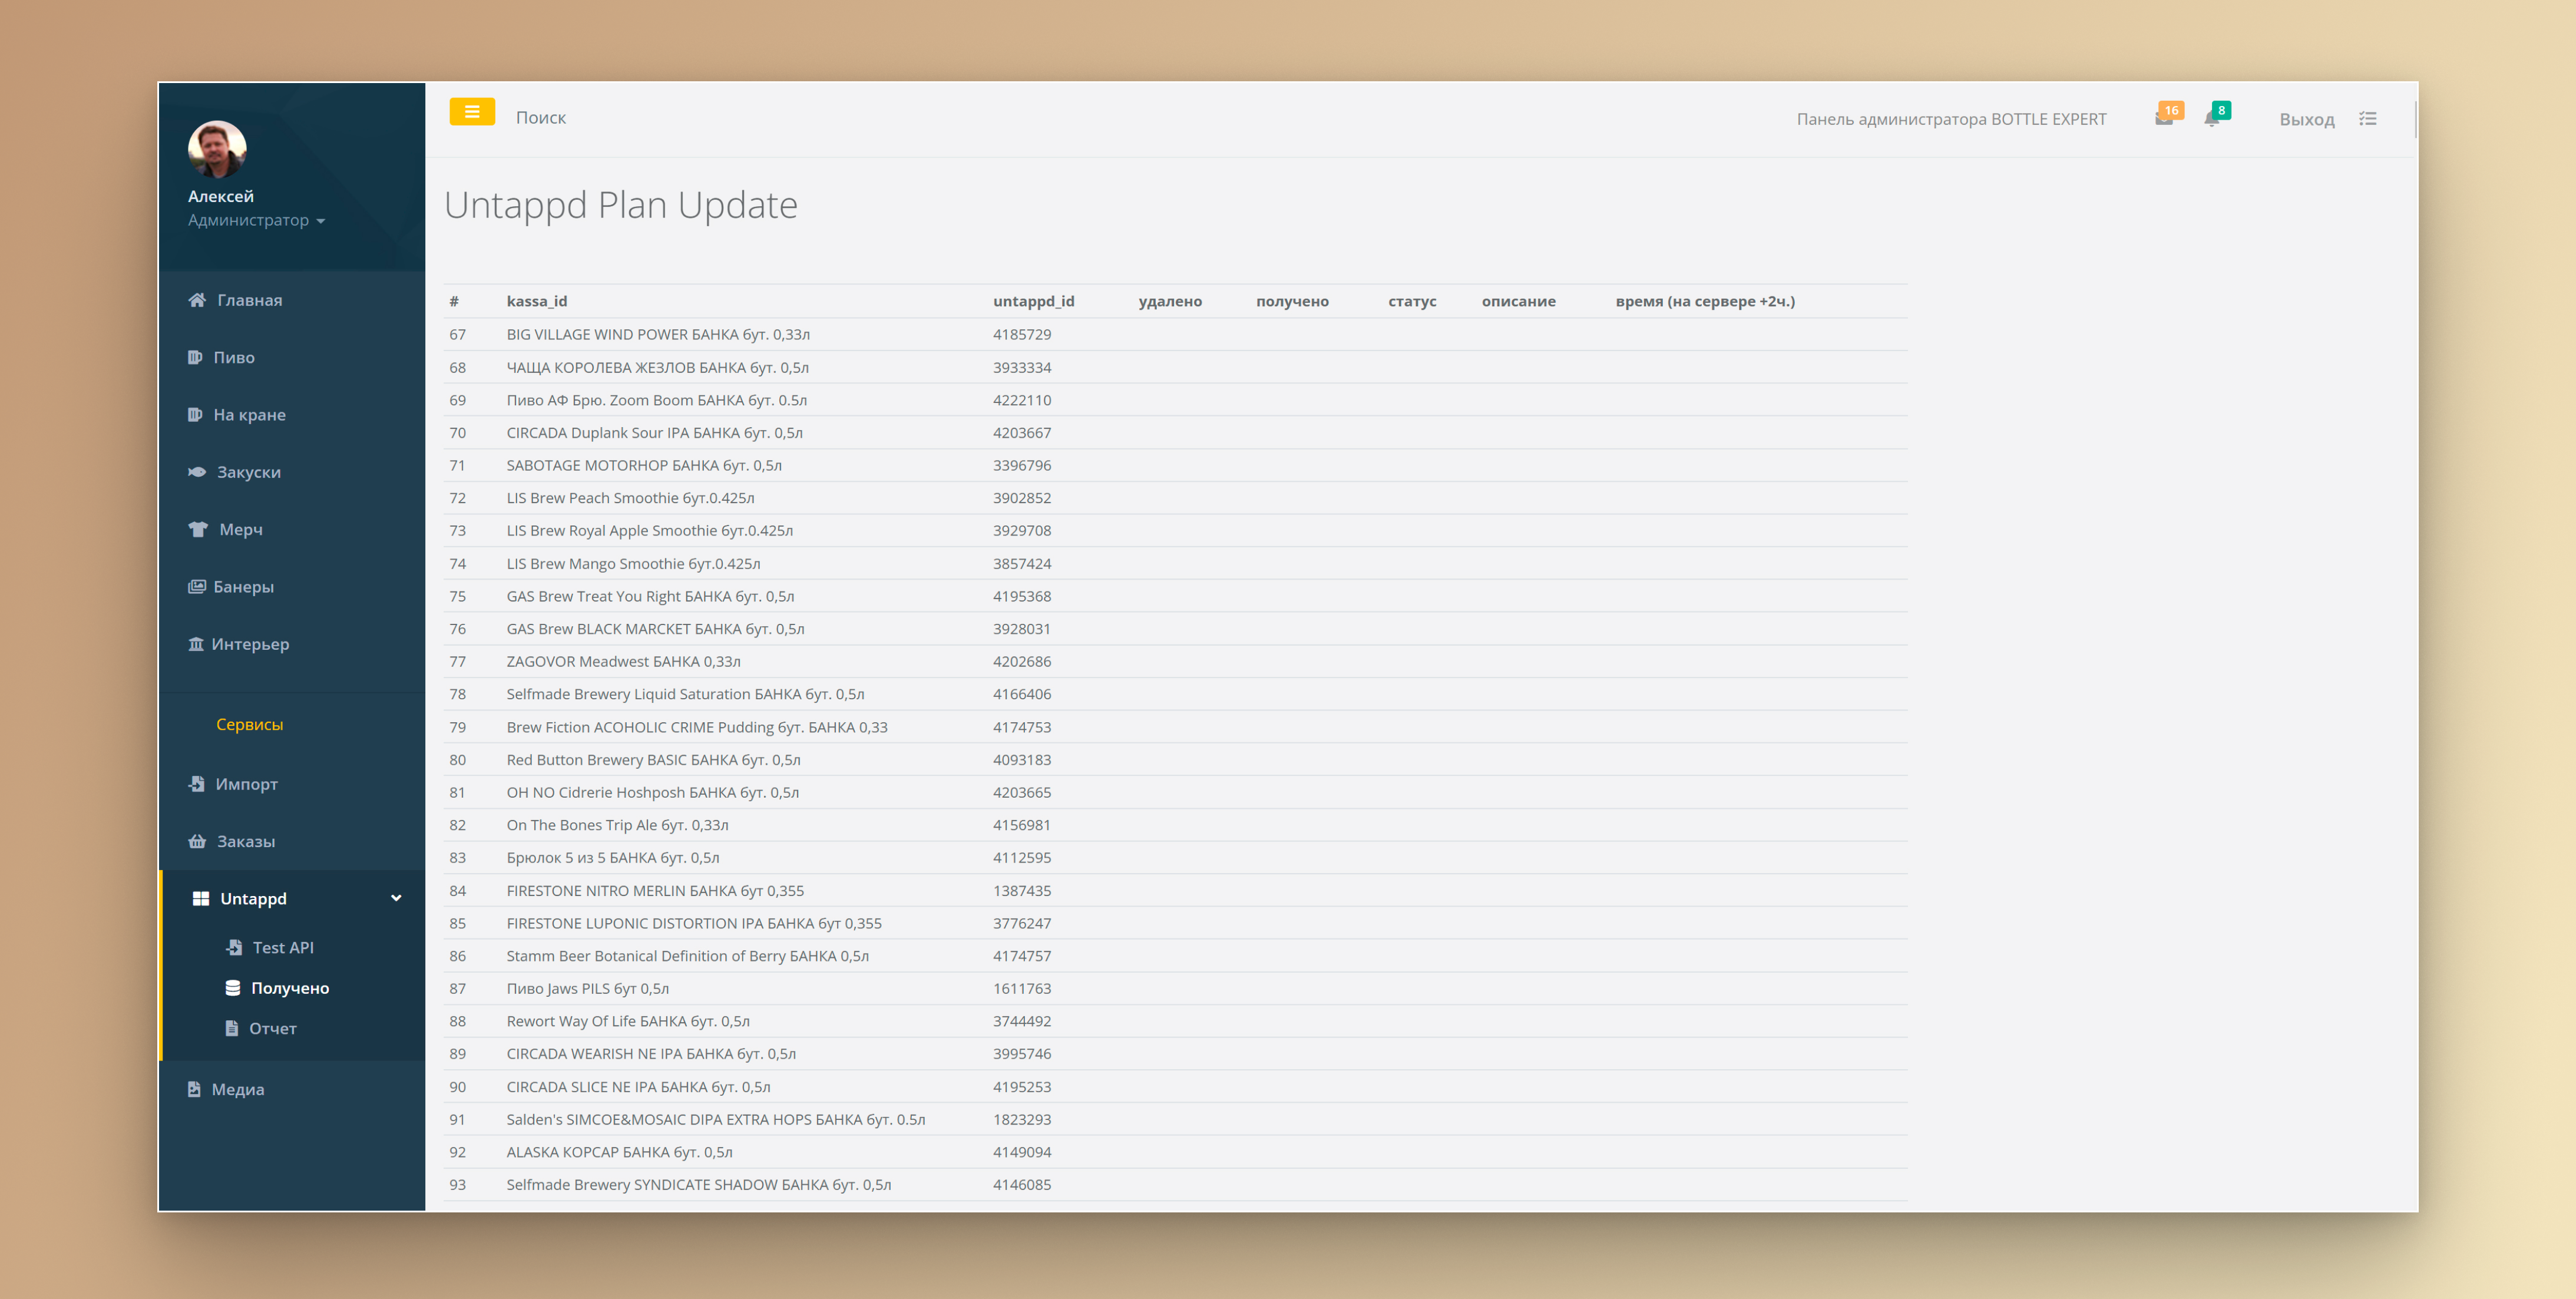Viewport: 2576px width, 1299px height.
Task: Open the Заказы service menu item
Action: (291, 841)
